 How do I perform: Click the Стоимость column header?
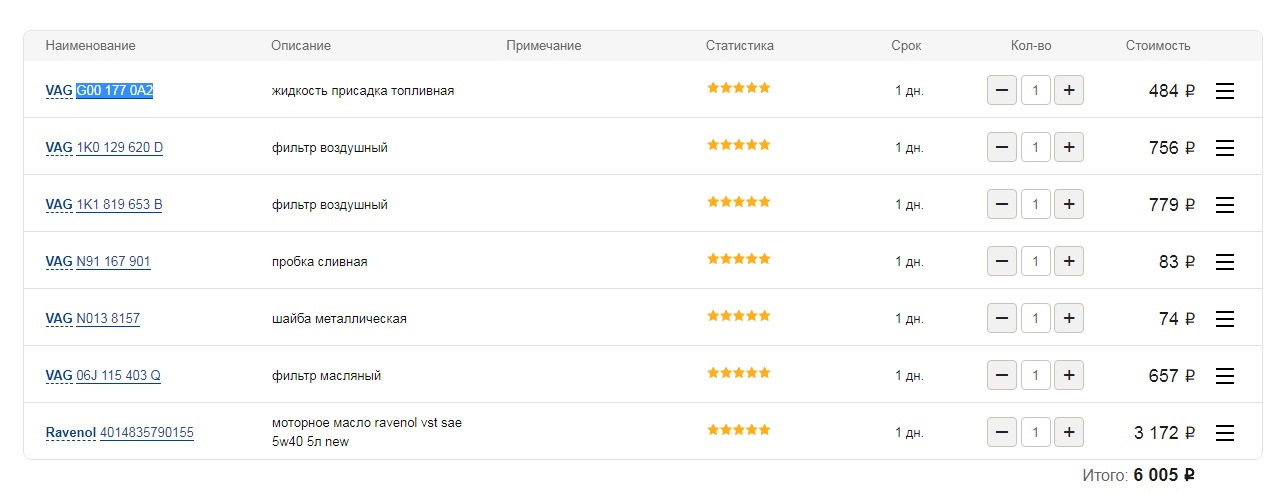click(x=1158, y=46)
